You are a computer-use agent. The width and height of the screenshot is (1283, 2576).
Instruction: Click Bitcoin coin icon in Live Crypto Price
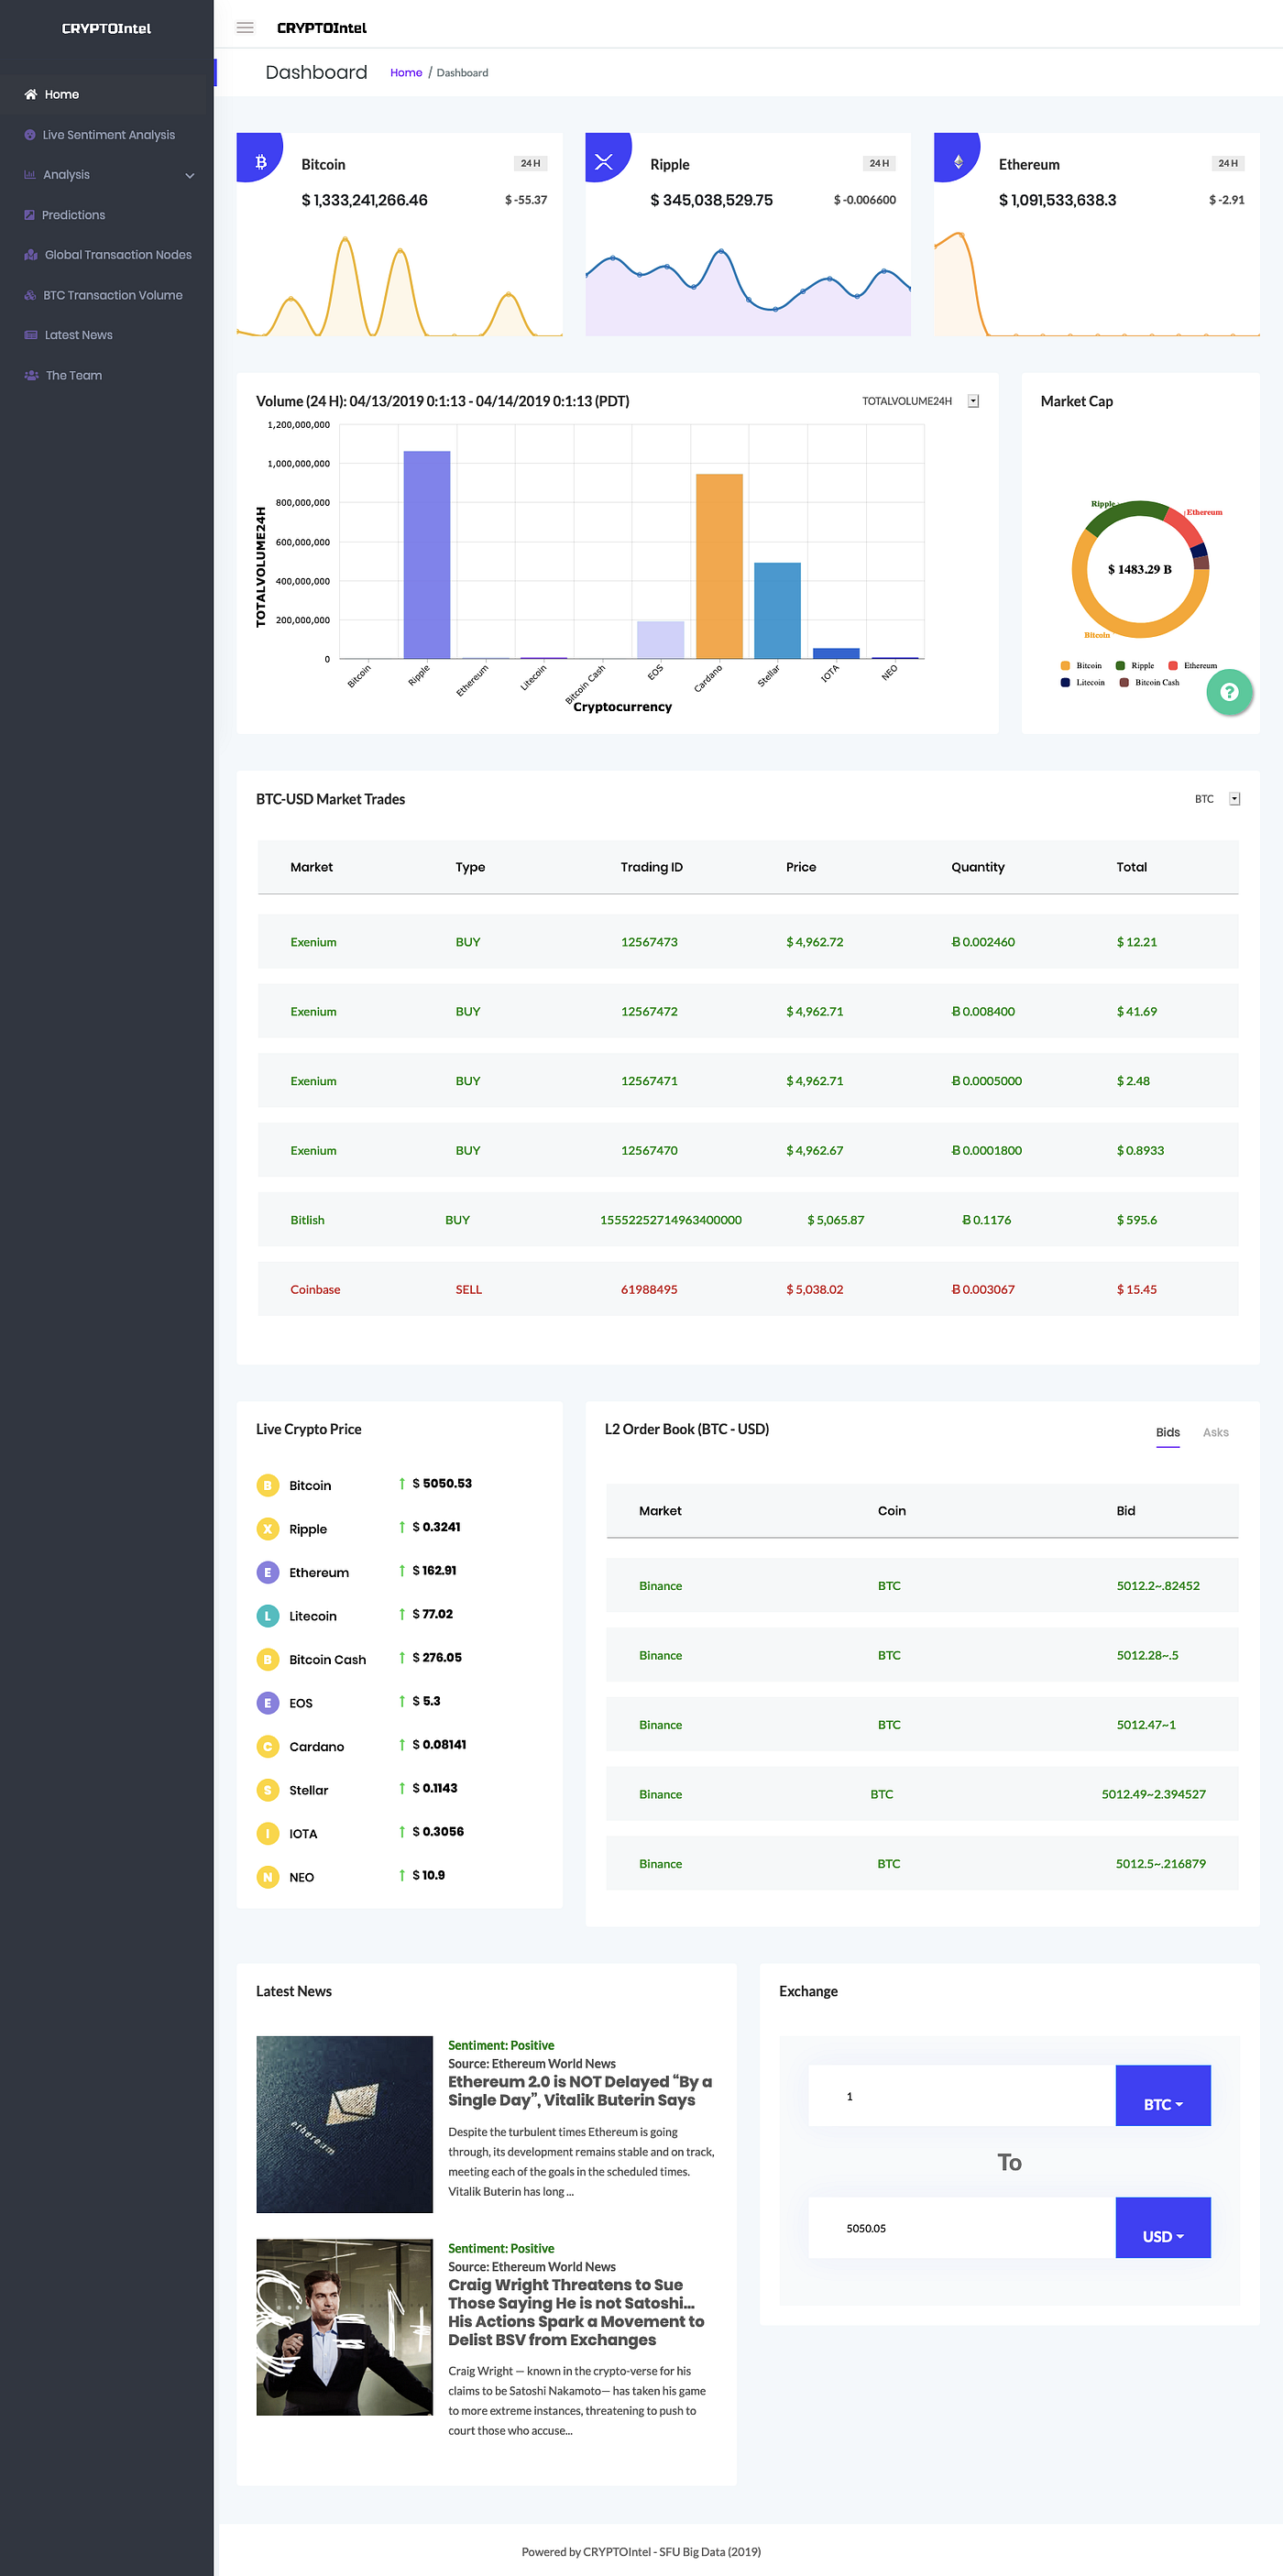[x=267, y=1485]
